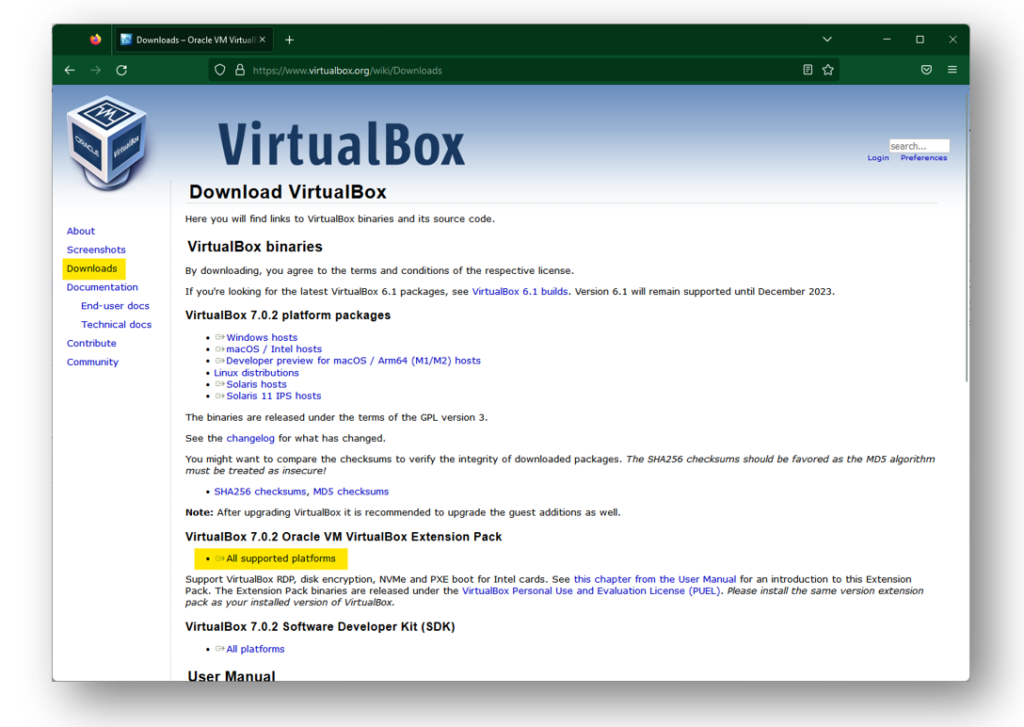Screen dimensions: 1024x727
Task: Click the forward navigation arrow
Action: (96, 70)
